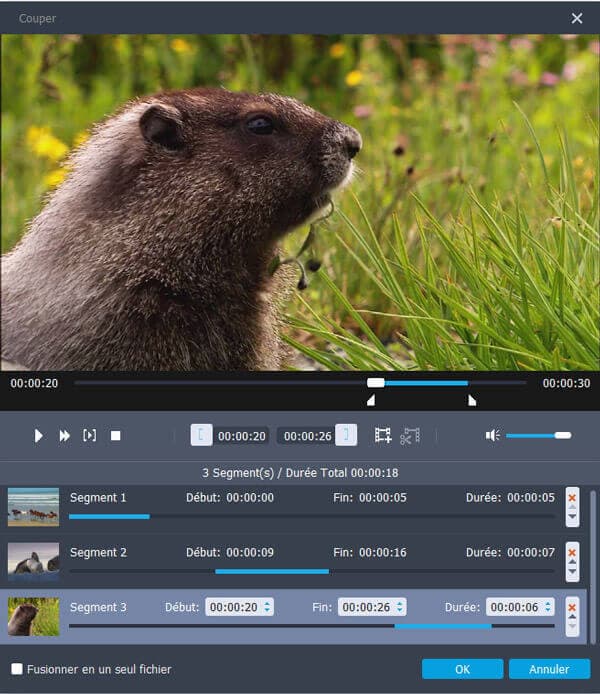The width and height of the screenshot is (600, 694).
Task: Click Segment 2 blue range bar
Action: pos(272,571)
